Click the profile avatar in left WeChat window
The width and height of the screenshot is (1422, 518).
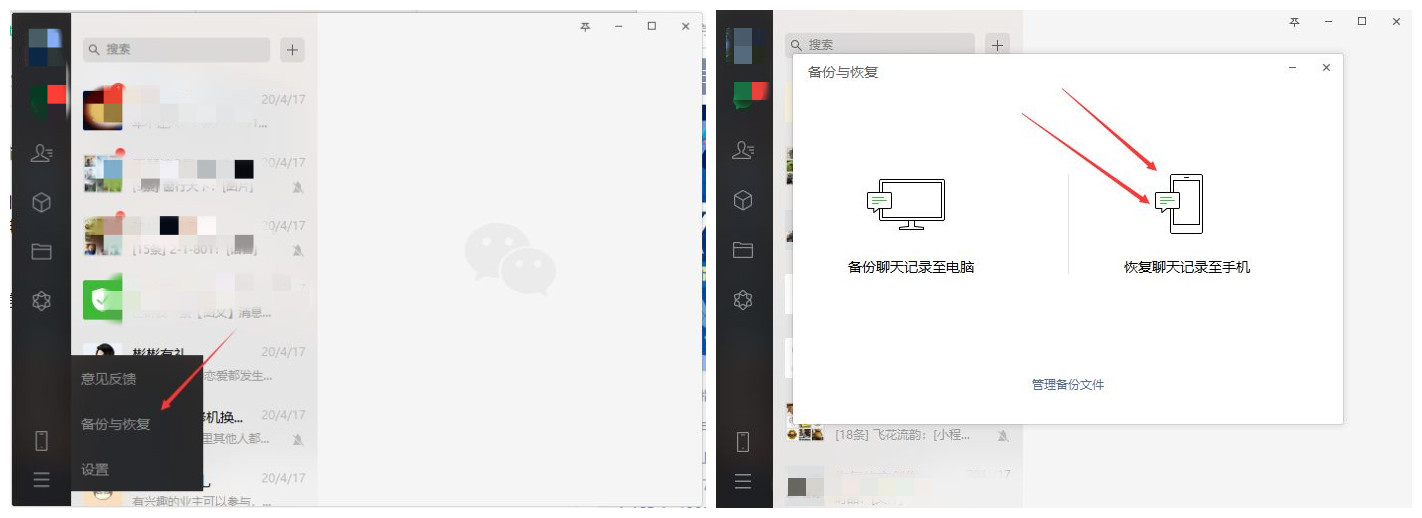point(45,48)
